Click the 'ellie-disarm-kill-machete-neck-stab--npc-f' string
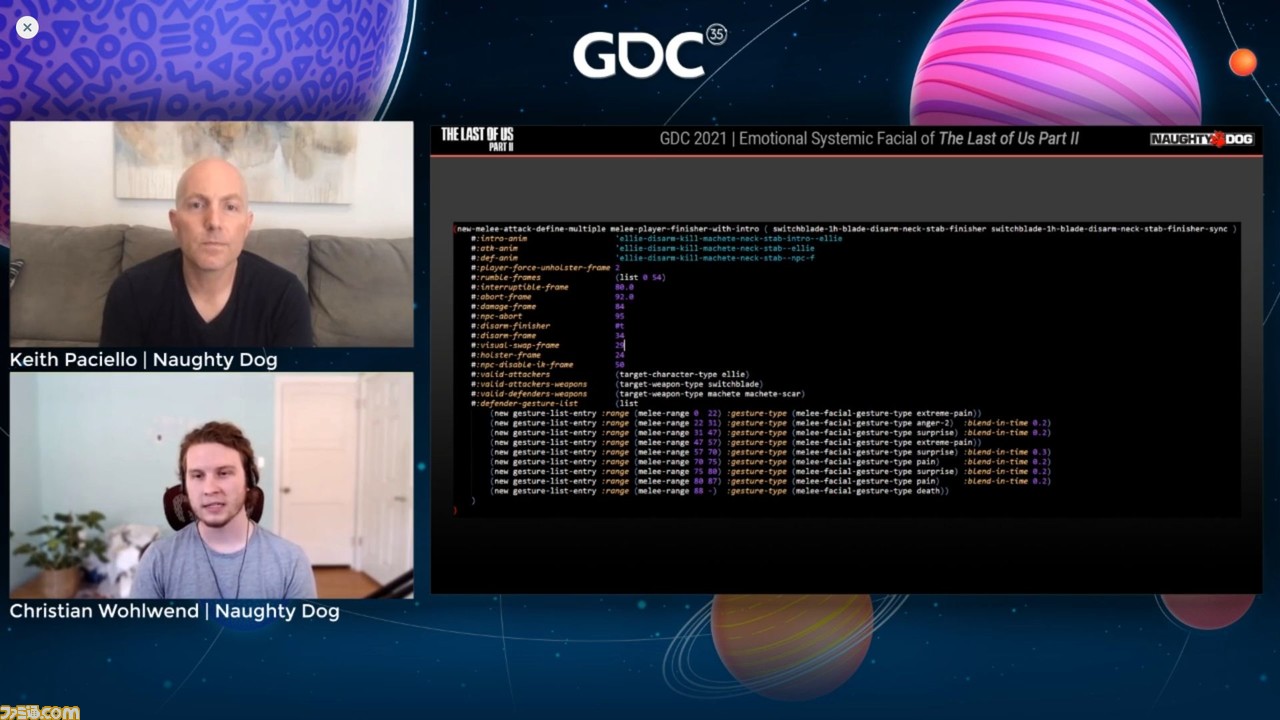This screenshot has height=720, width=1280. coord(715,258)
